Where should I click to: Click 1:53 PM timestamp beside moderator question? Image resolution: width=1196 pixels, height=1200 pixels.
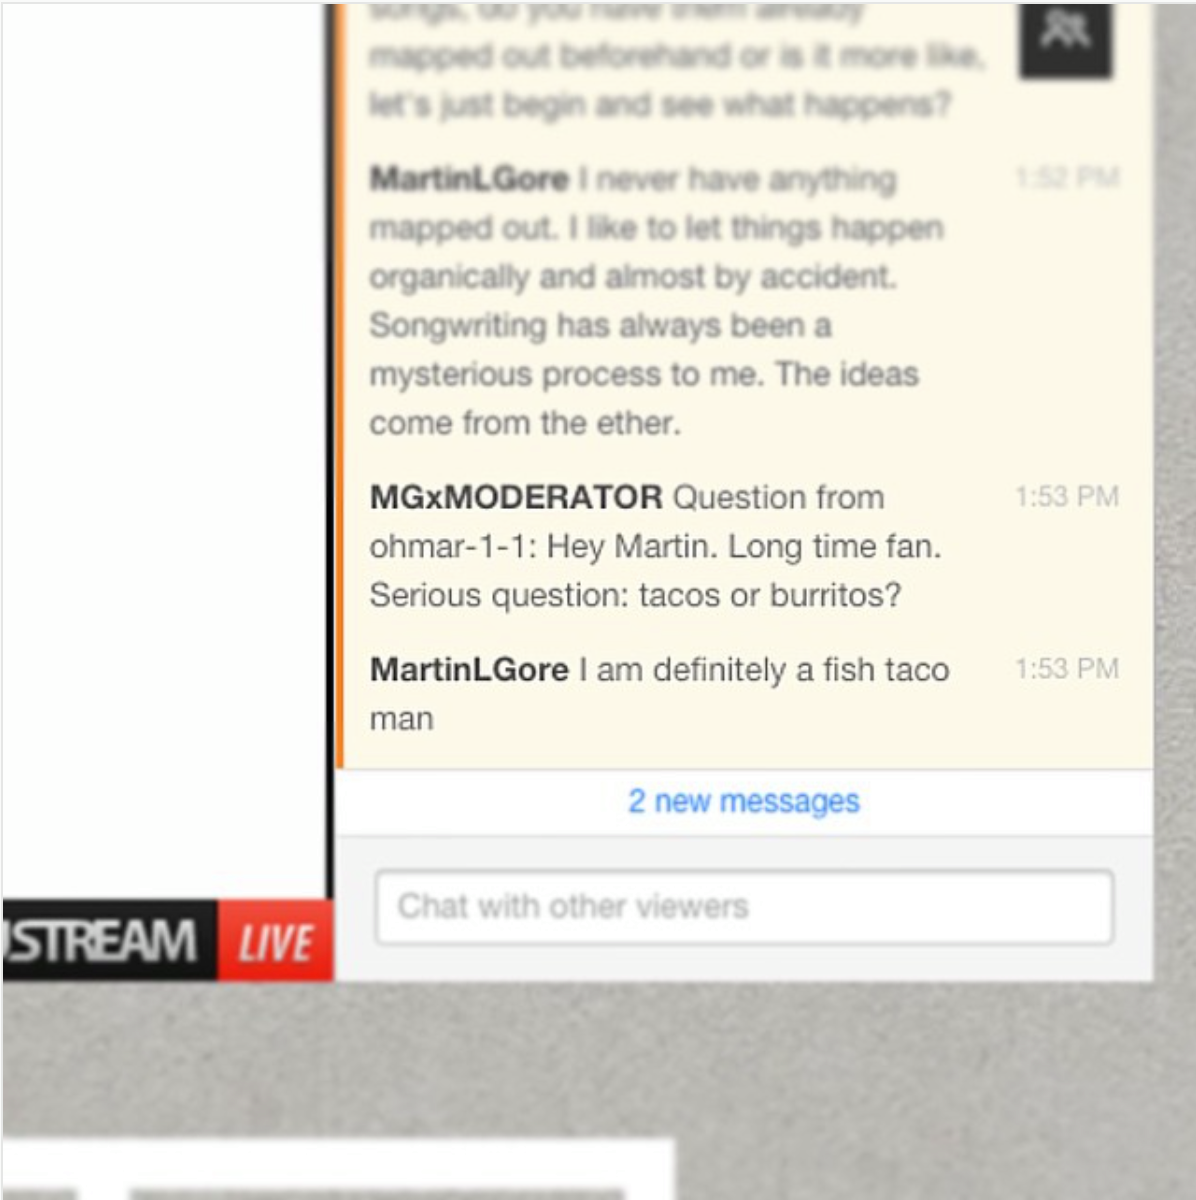tap(1067, 496)
